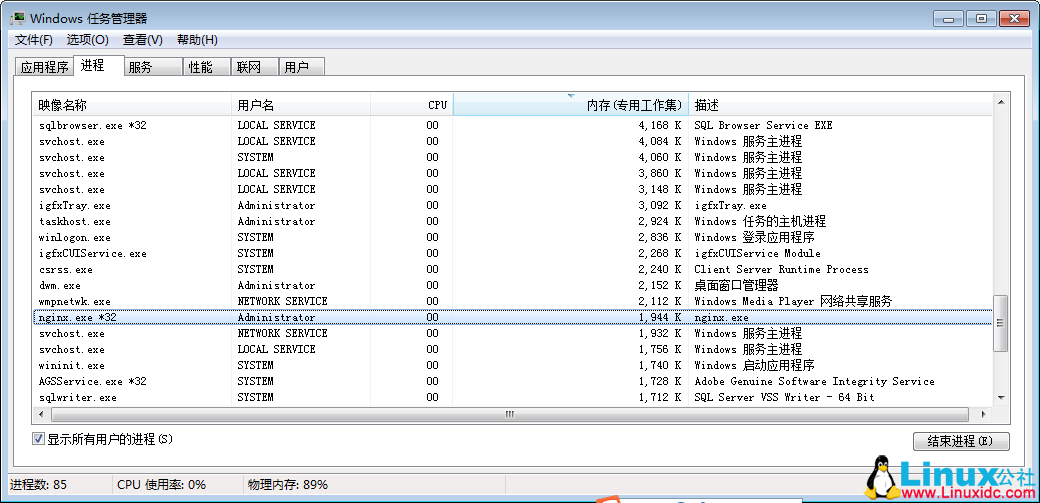Click the vertical scrollbar thumb
This screenshot has height=503, width=1040.
point(1001,323)
